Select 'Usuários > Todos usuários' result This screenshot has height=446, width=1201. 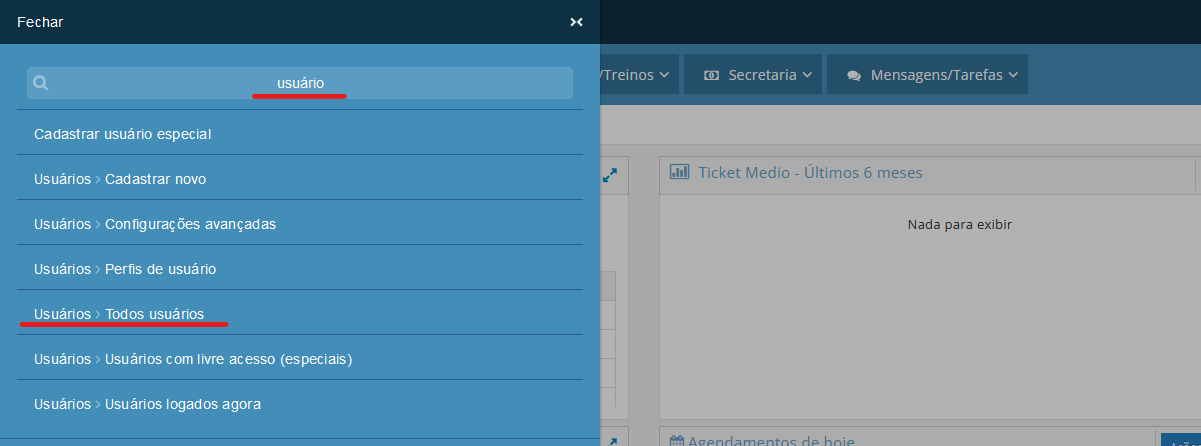click(x=119, y=314)
